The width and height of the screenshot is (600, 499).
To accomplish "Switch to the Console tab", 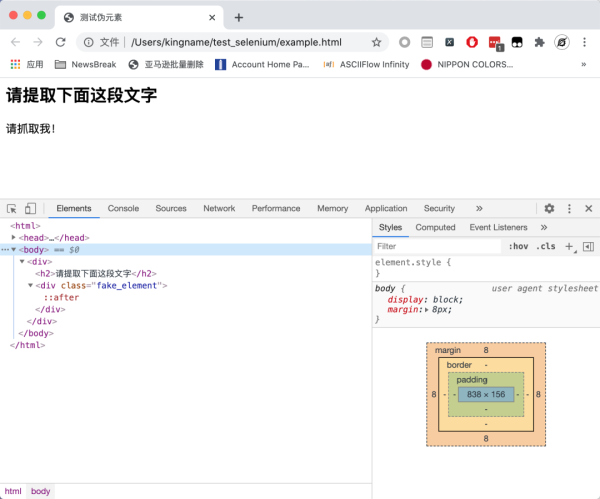I will pos(123,208).
